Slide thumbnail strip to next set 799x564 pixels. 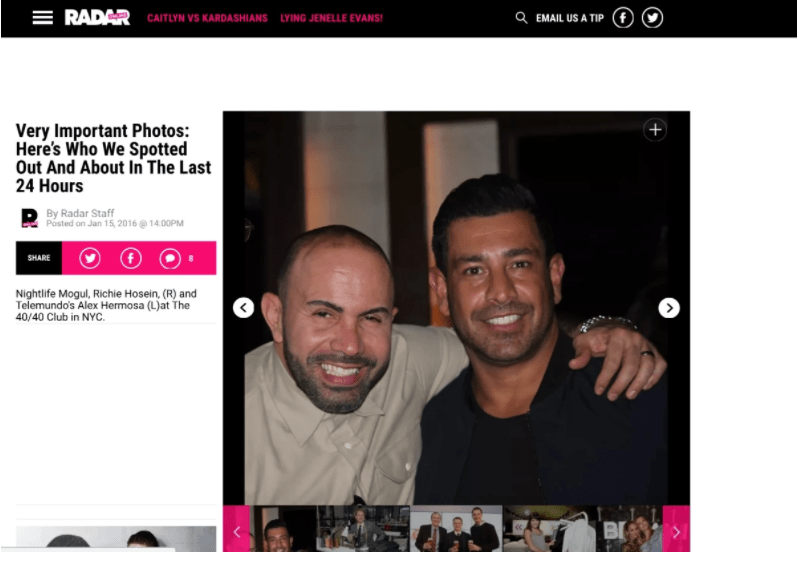point(676,529)
